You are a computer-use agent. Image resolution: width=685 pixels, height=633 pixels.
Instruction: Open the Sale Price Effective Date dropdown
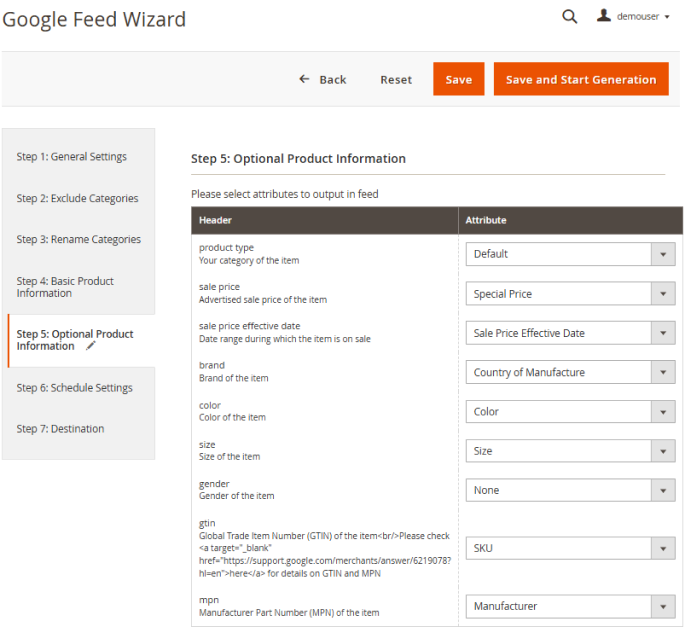570,333
